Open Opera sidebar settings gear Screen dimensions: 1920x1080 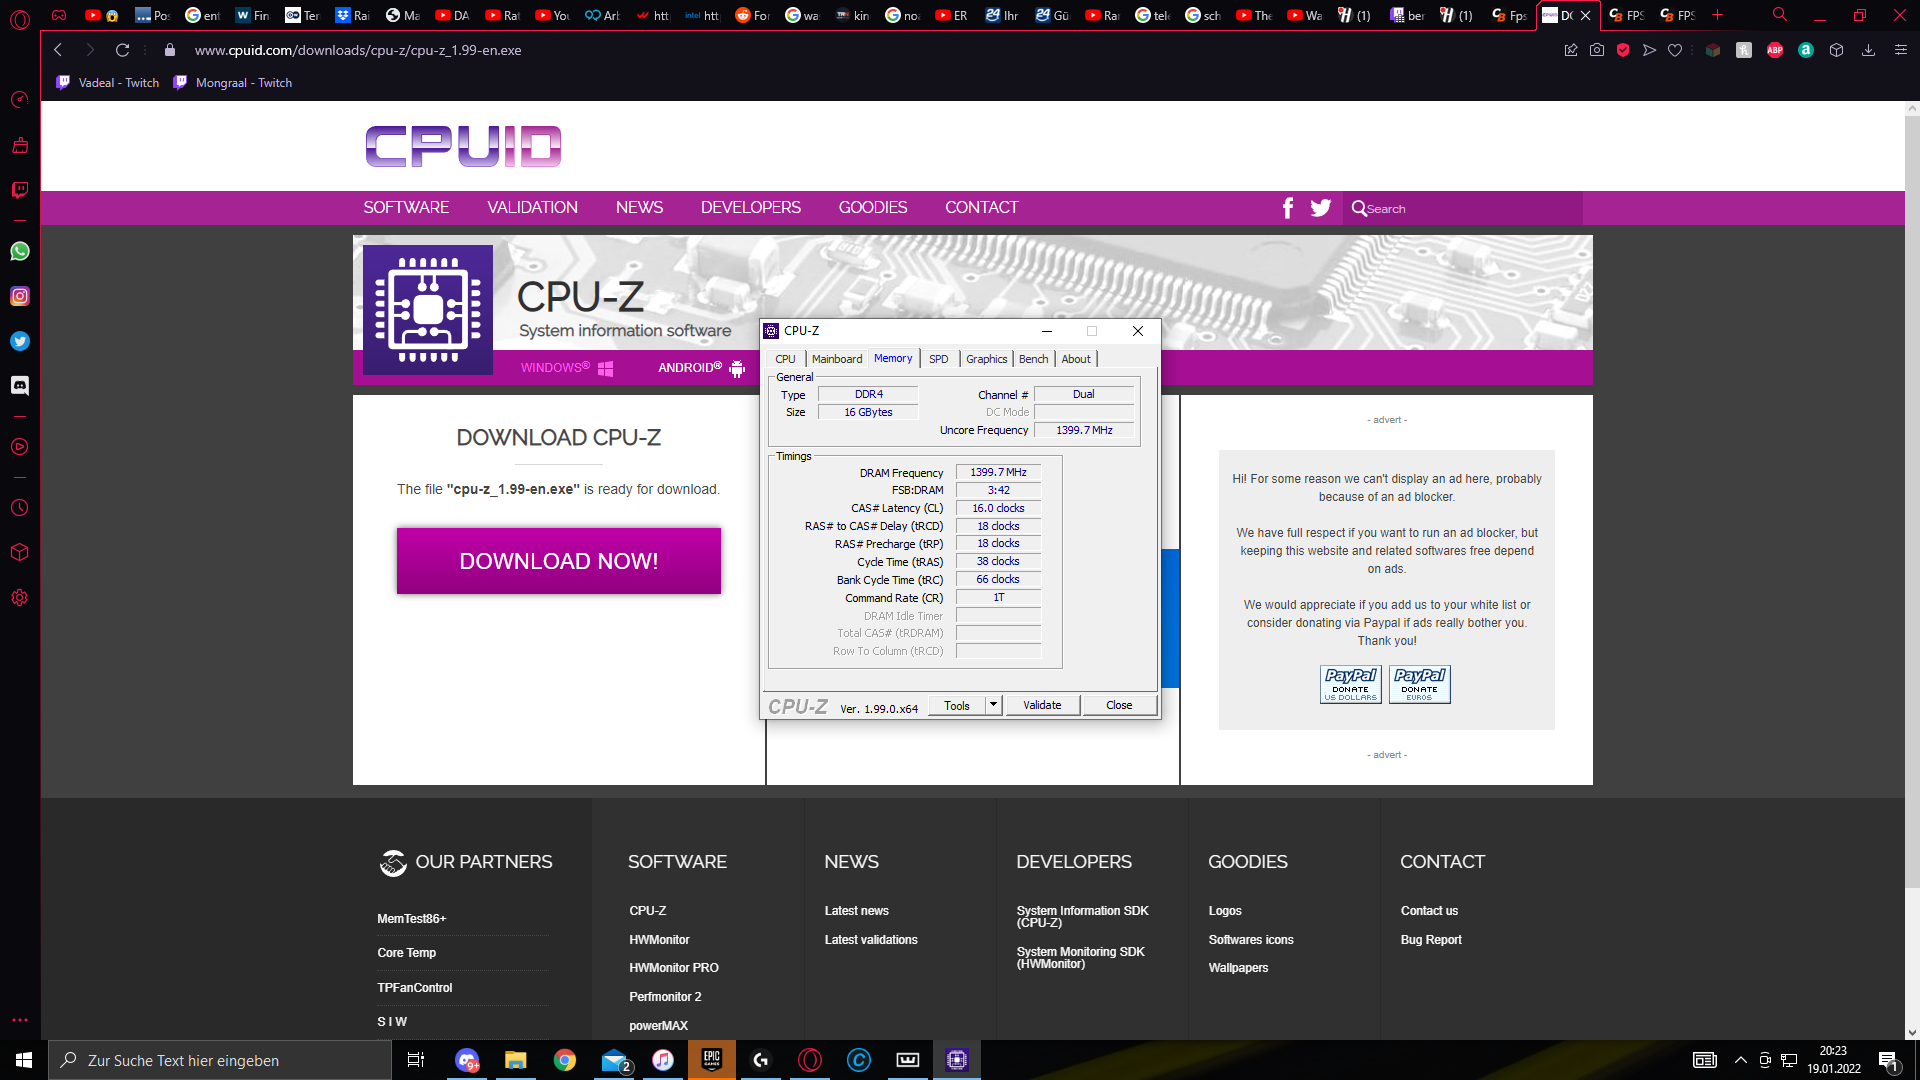point(20,598)
